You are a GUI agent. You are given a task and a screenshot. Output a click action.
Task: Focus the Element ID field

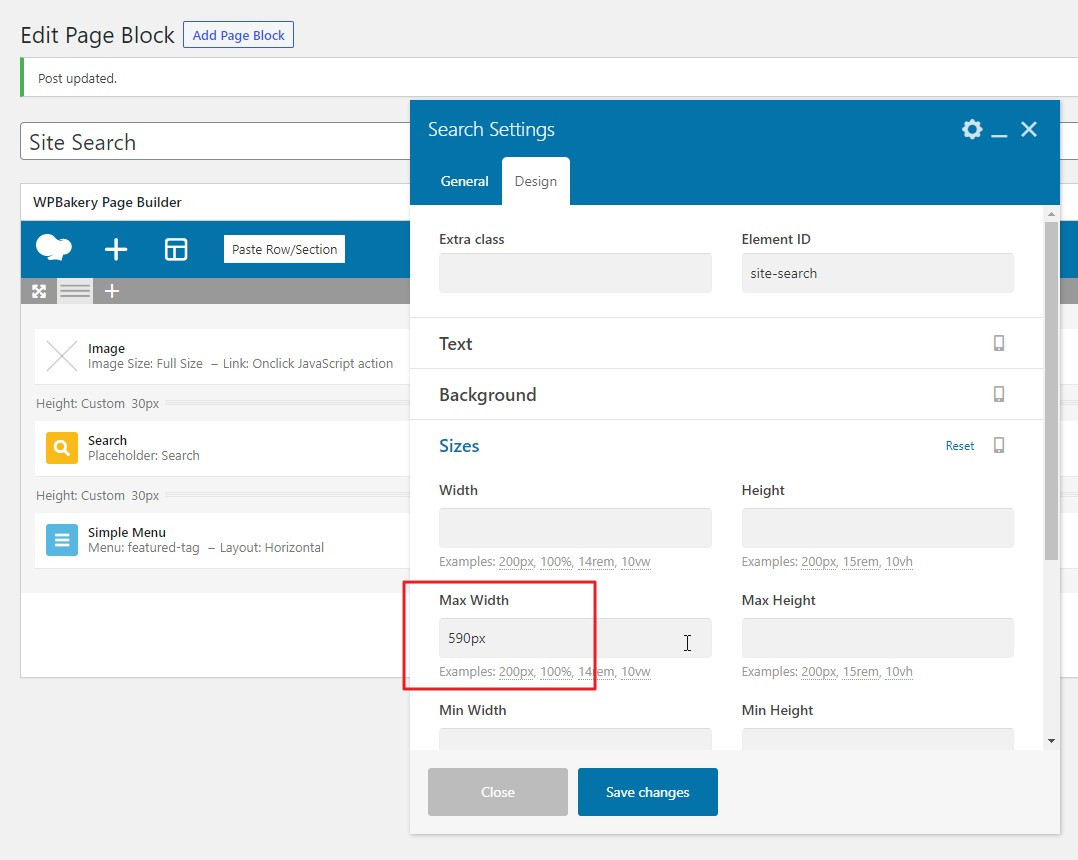[877, 273]
